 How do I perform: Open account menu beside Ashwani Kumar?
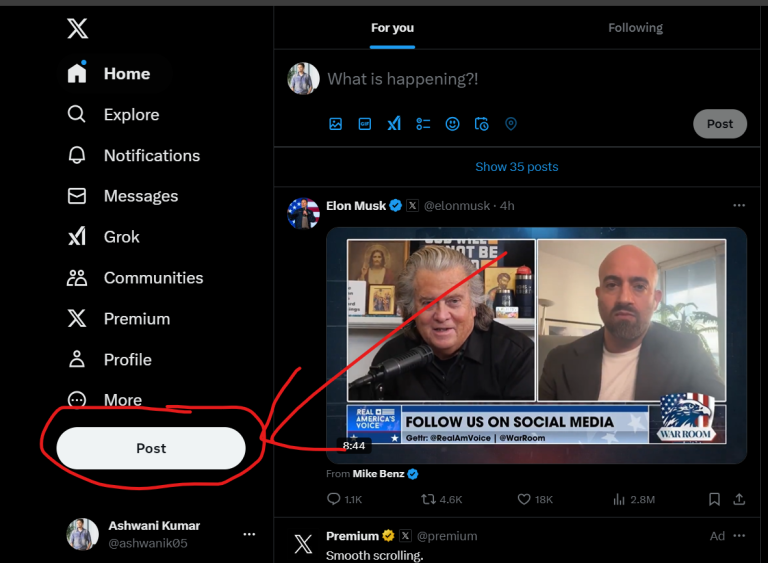(249, 534)
